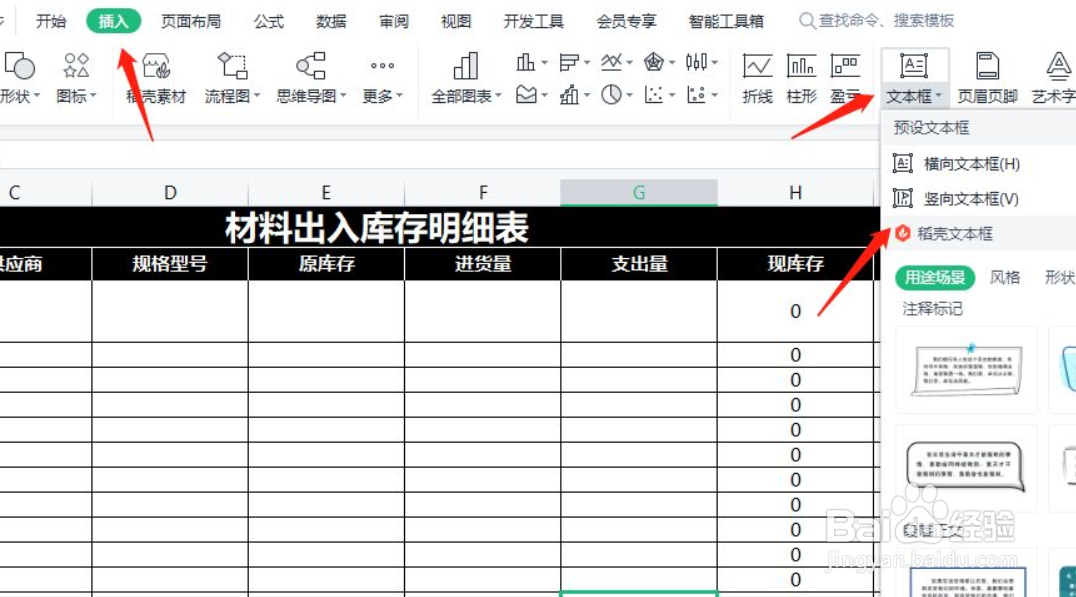This screenshot has width=1076, height=597.
Task: Open the 艺术字 word art tool
Action: (1054, 77)
